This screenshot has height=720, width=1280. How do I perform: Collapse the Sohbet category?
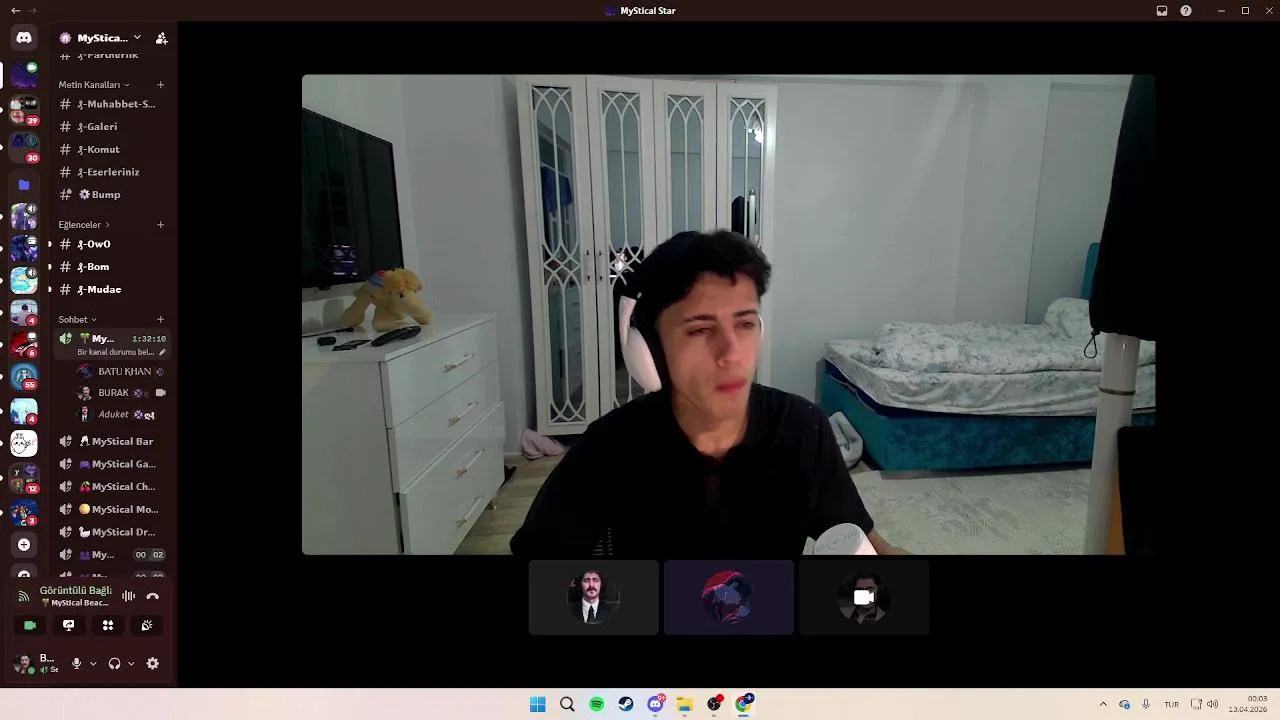(77, 320)
